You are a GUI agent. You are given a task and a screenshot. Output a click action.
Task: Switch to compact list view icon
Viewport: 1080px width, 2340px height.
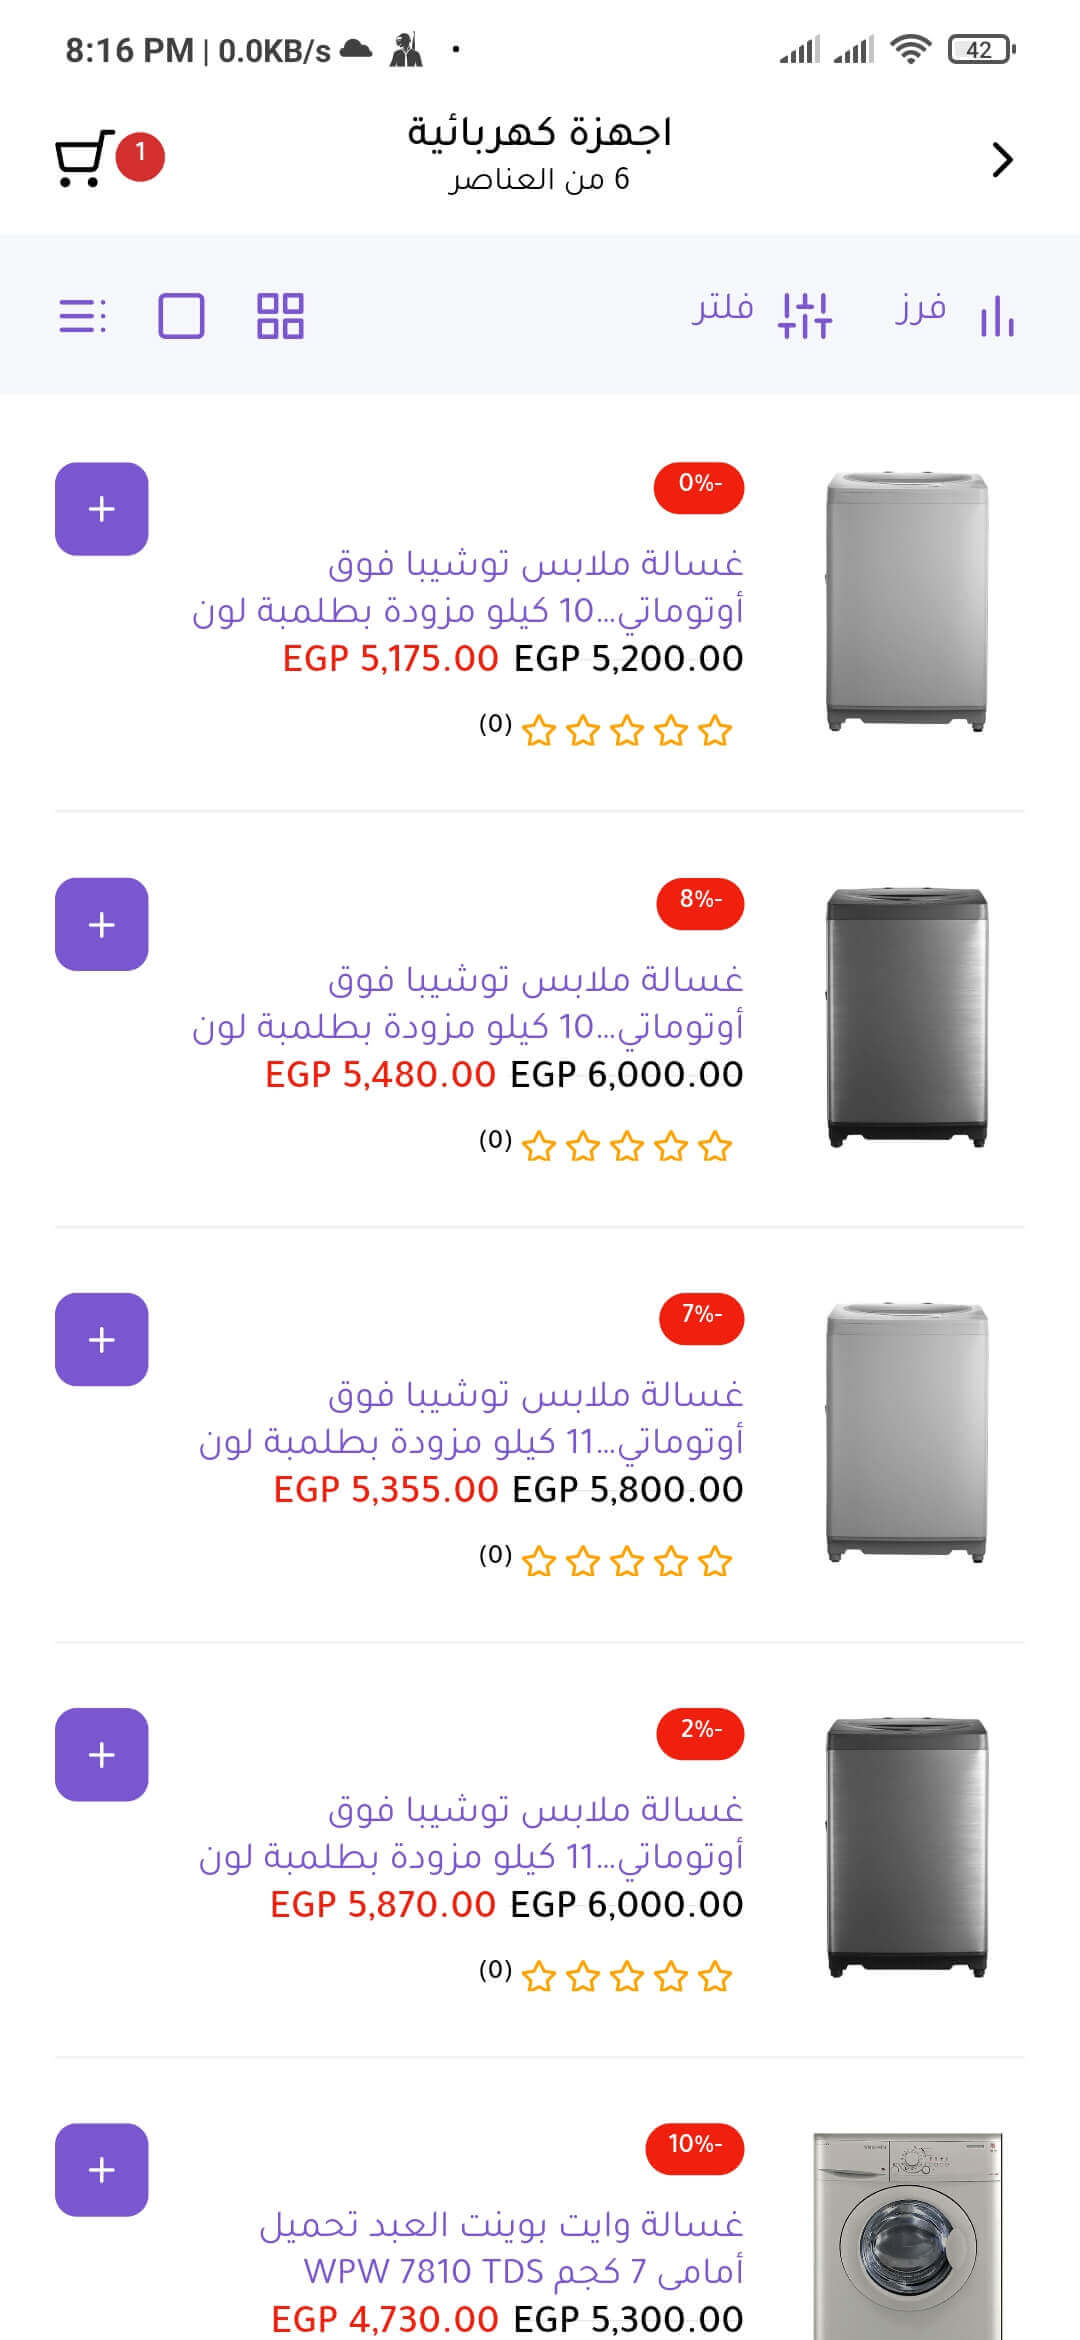(82, 316)
